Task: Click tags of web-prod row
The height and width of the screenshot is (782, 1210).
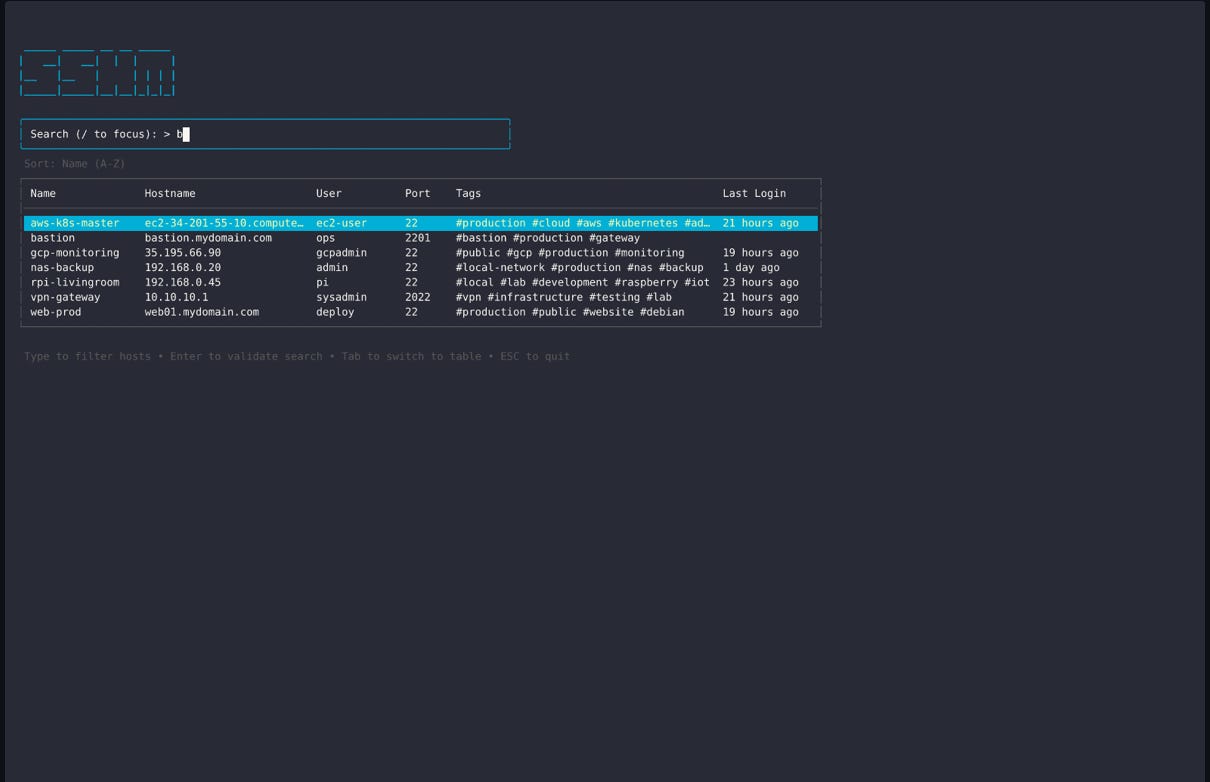Action: pyautogui.click(x=570, y=312)
